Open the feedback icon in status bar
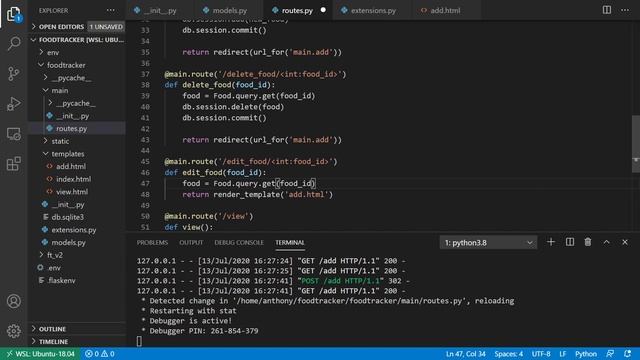The height and width of the screenshot is (360, 640). [610, 354]
